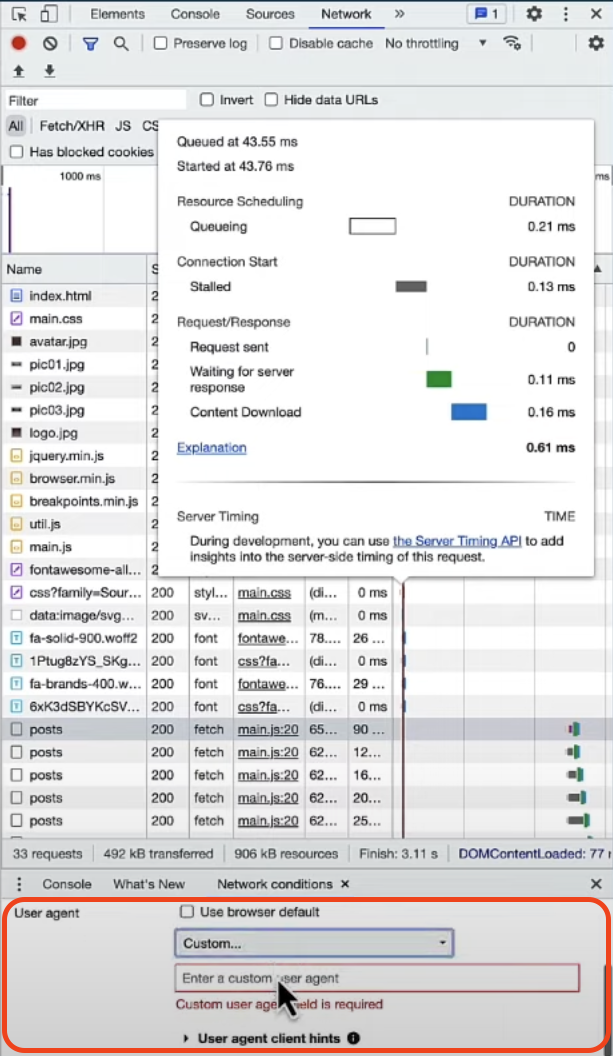Import HAR file with upload arrow

[x=19, y=71]
